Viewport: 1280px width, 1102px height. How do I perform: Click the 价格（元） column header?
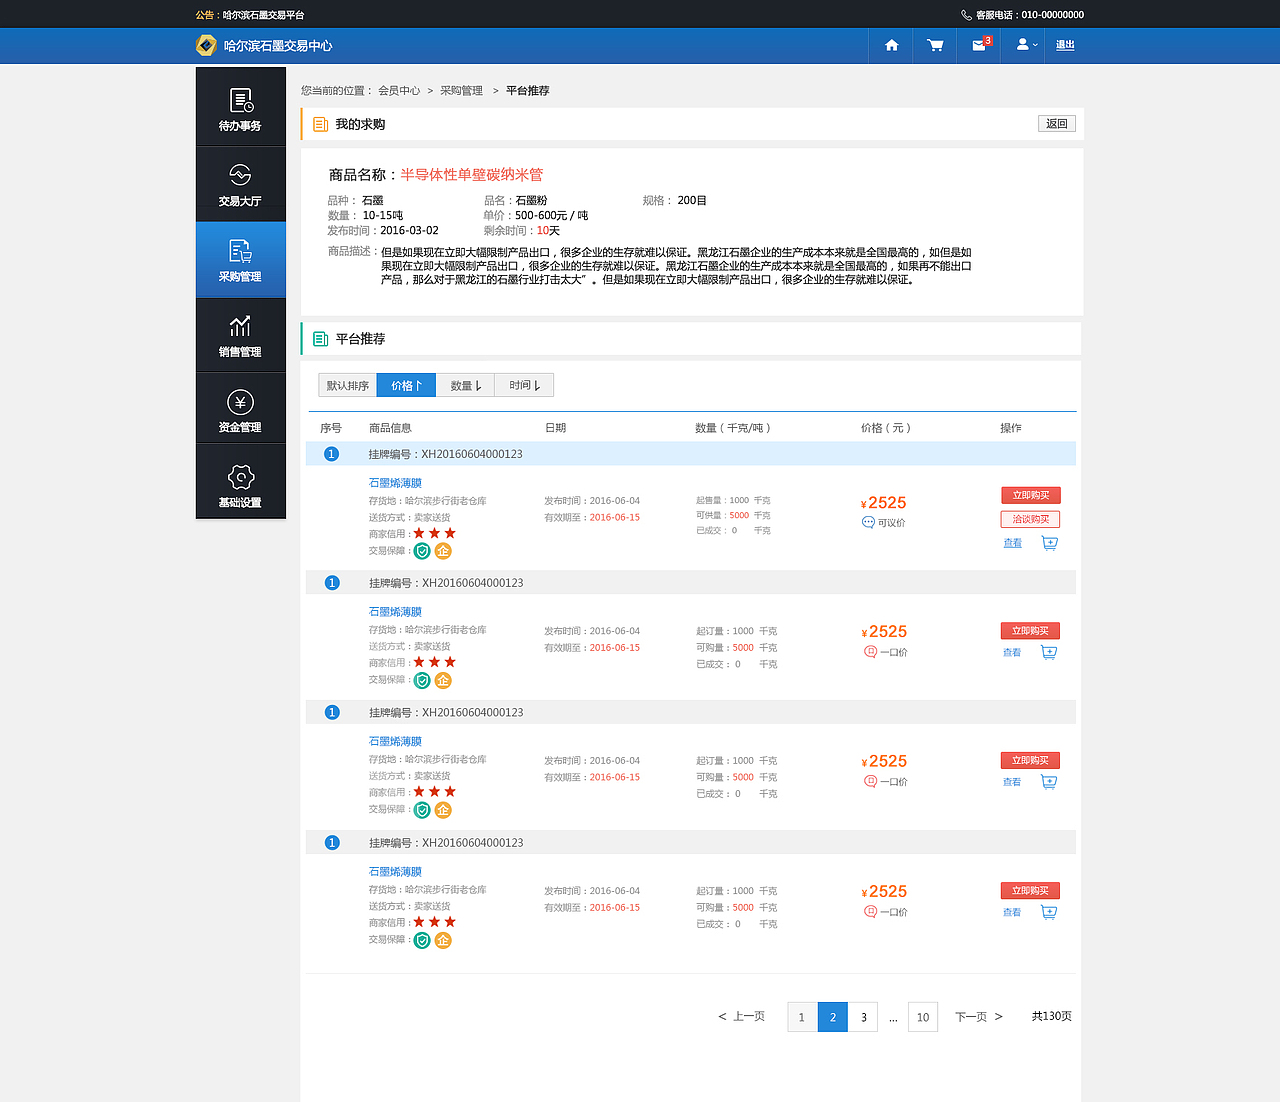[x=886, y=428]
